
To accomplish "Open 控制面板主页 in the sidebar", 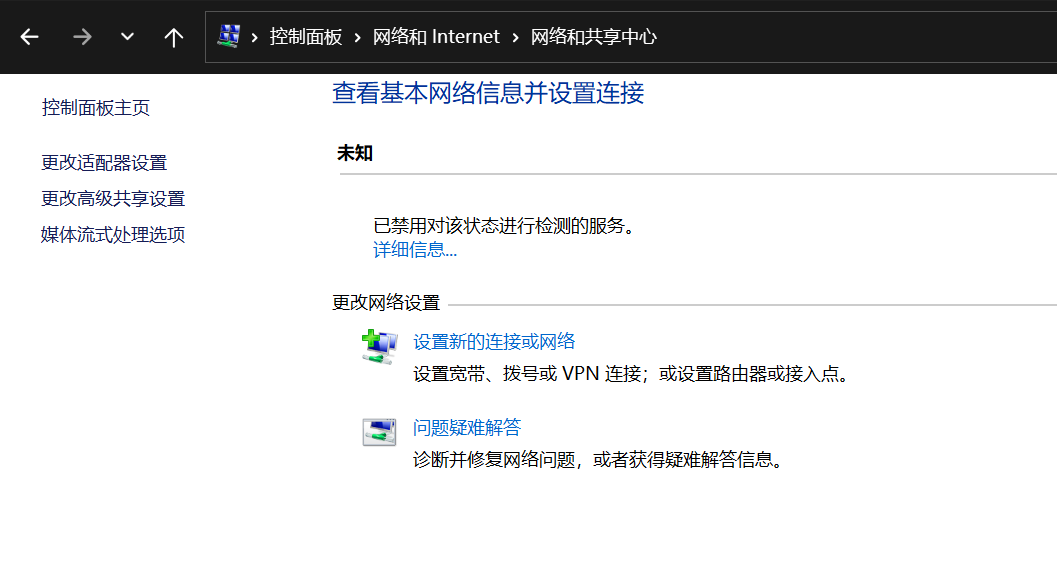I will click(x=96, y=108).
